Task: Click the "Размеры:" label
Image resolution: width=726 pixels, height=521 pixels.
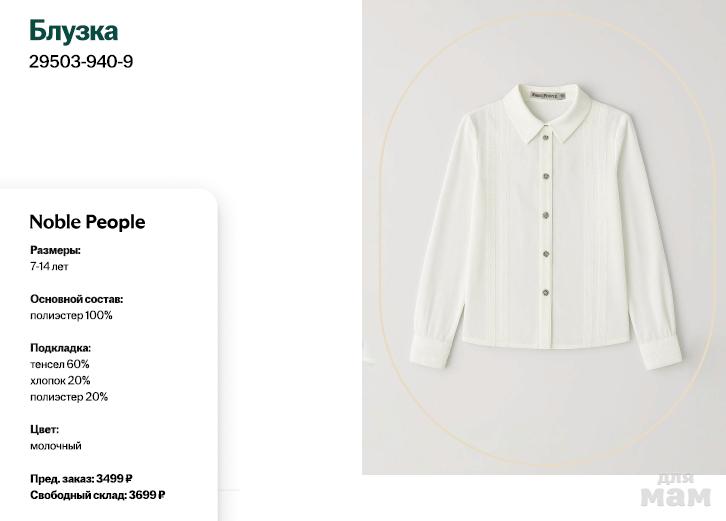Action: (x=55, y=250)
